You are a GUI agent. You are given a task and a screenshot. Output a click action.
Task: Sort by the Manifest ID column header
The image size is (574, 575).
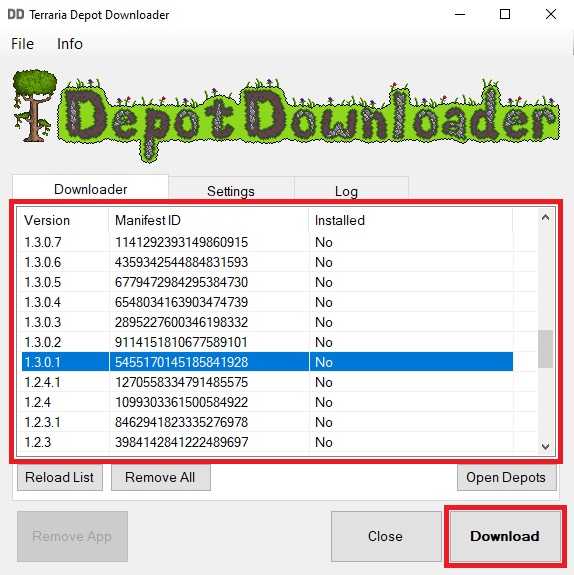tap(208, 220)
